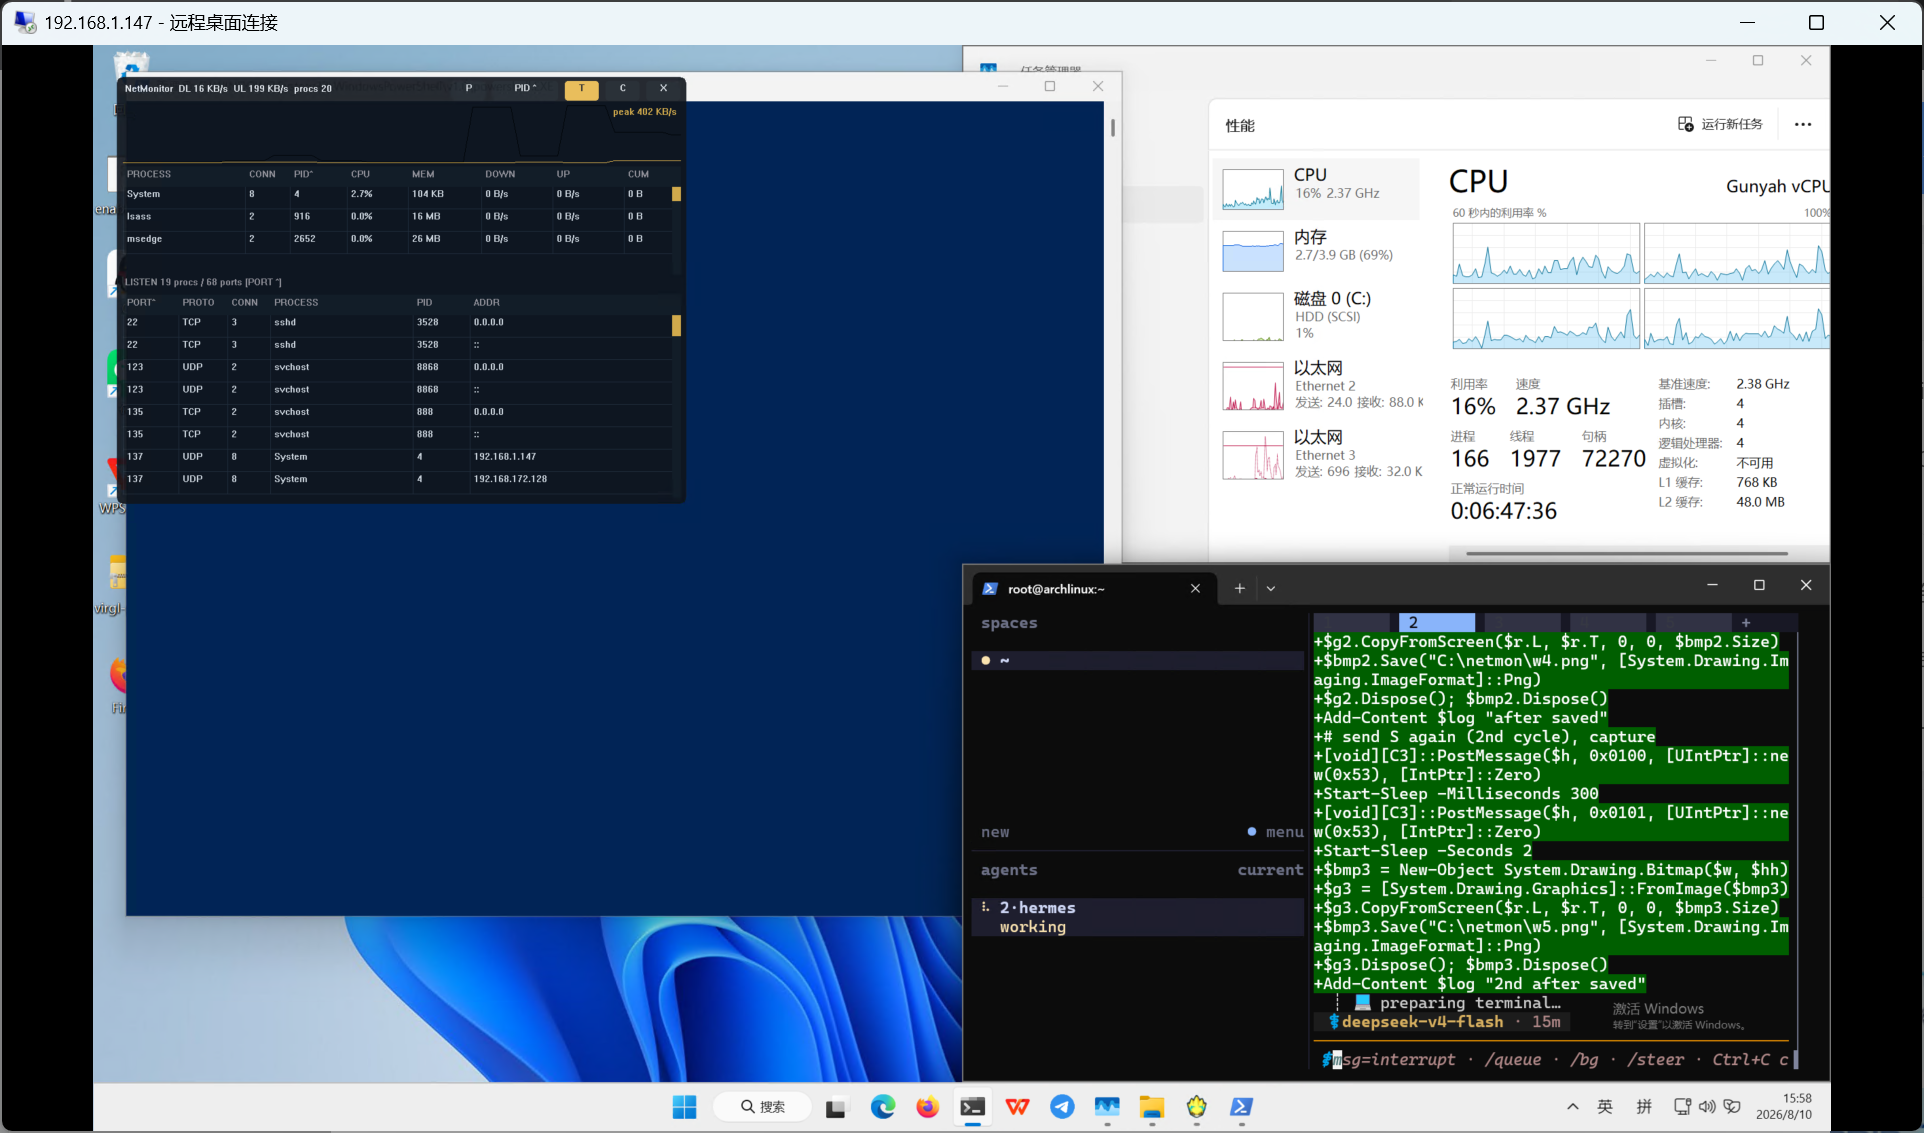Open 'menu' in the terminal sidebar
The image size is (1924, 1133).
(x=1283, y=831)
